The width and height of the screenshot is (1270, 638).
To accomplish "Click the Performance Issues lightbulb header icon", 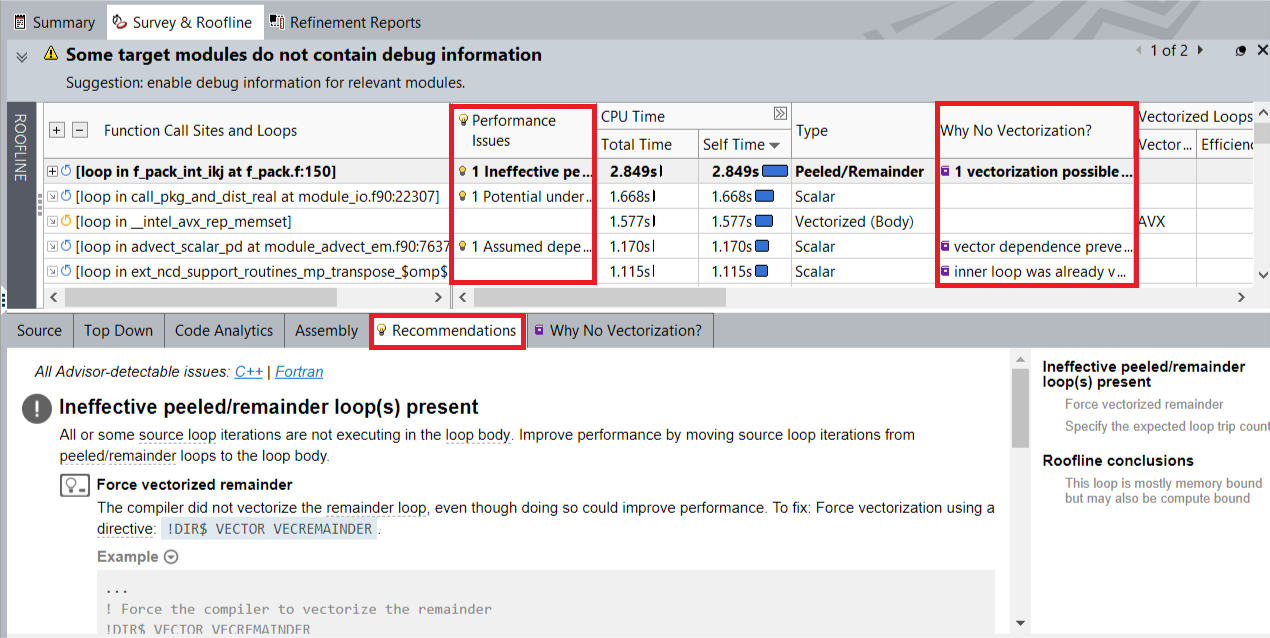I will (463, 120).
